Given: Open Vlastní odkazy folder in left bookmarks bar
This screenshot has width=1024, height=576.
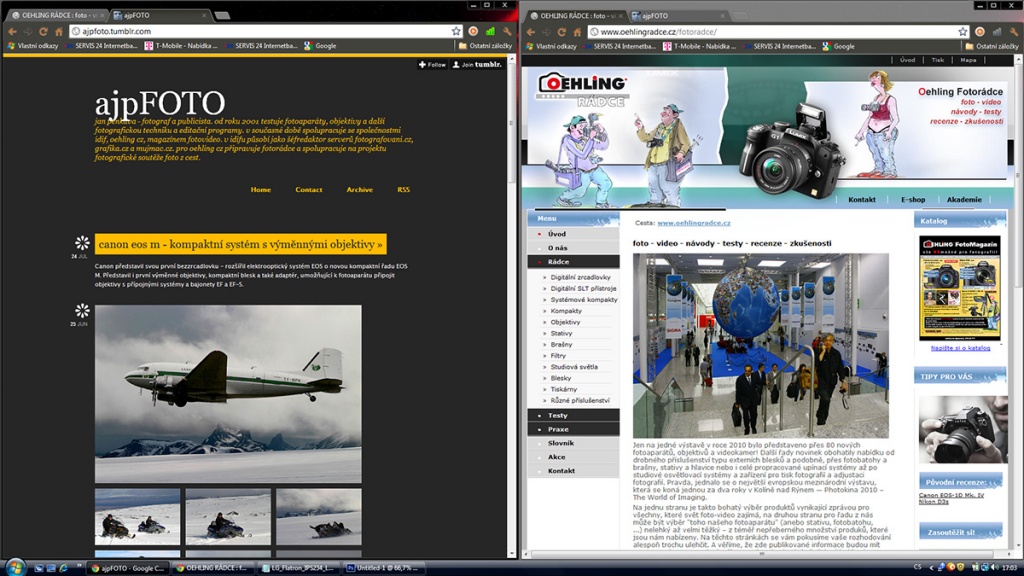Looking at the screenshot, I should [x=32, y=46].
